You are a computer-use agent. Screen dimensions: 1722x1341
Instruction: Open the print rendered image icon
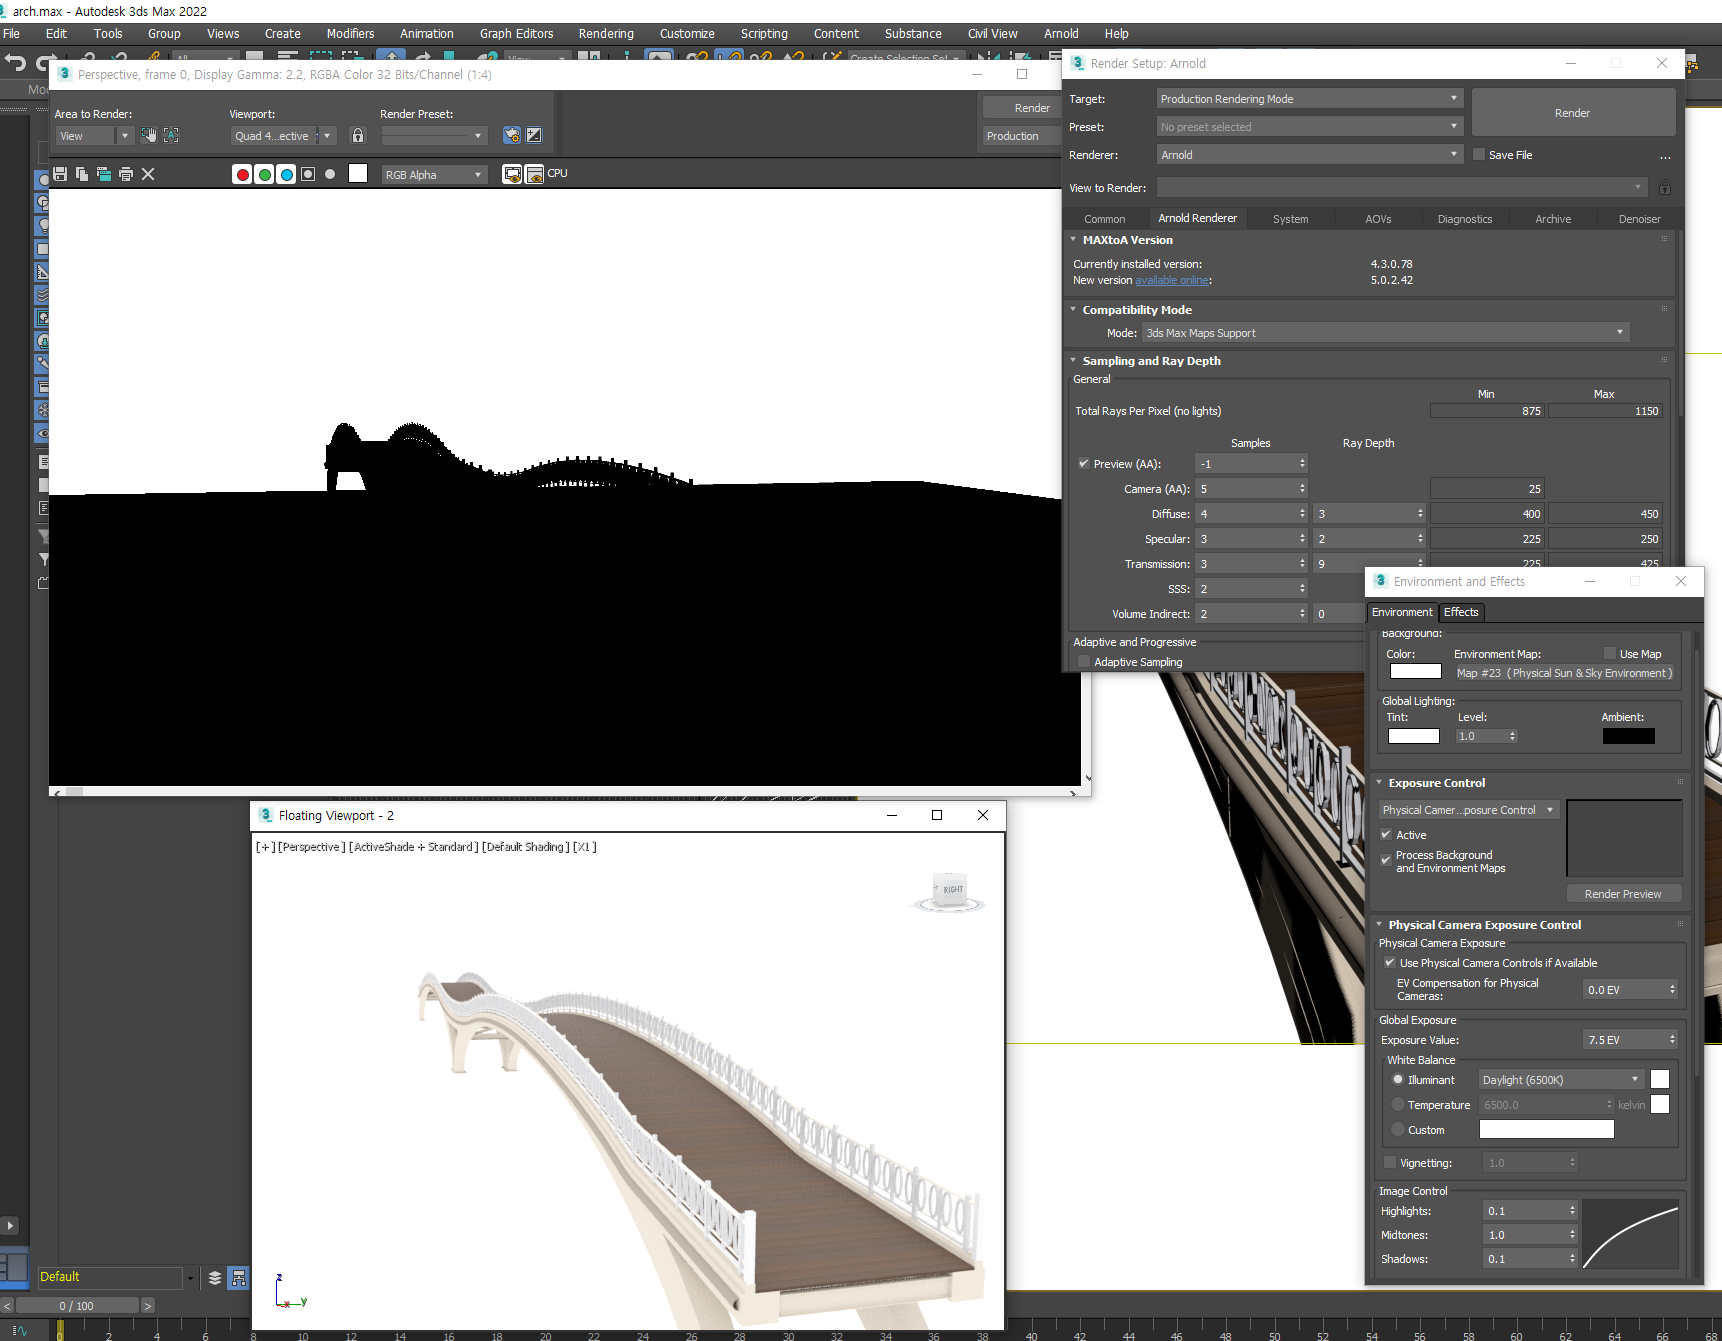(125, 173)
